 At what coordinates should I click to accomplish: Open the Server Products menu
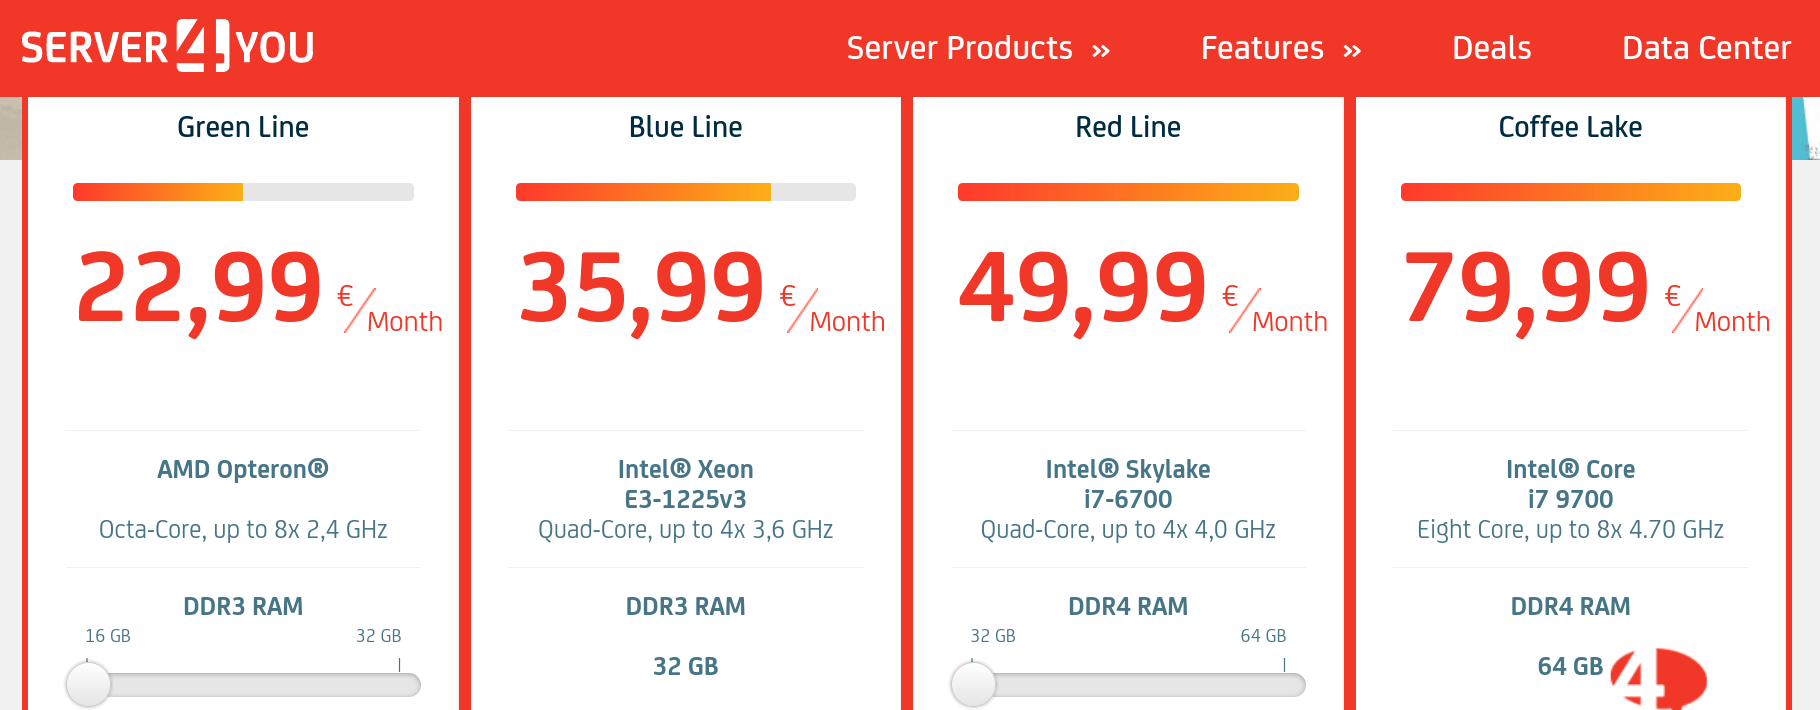978,48
